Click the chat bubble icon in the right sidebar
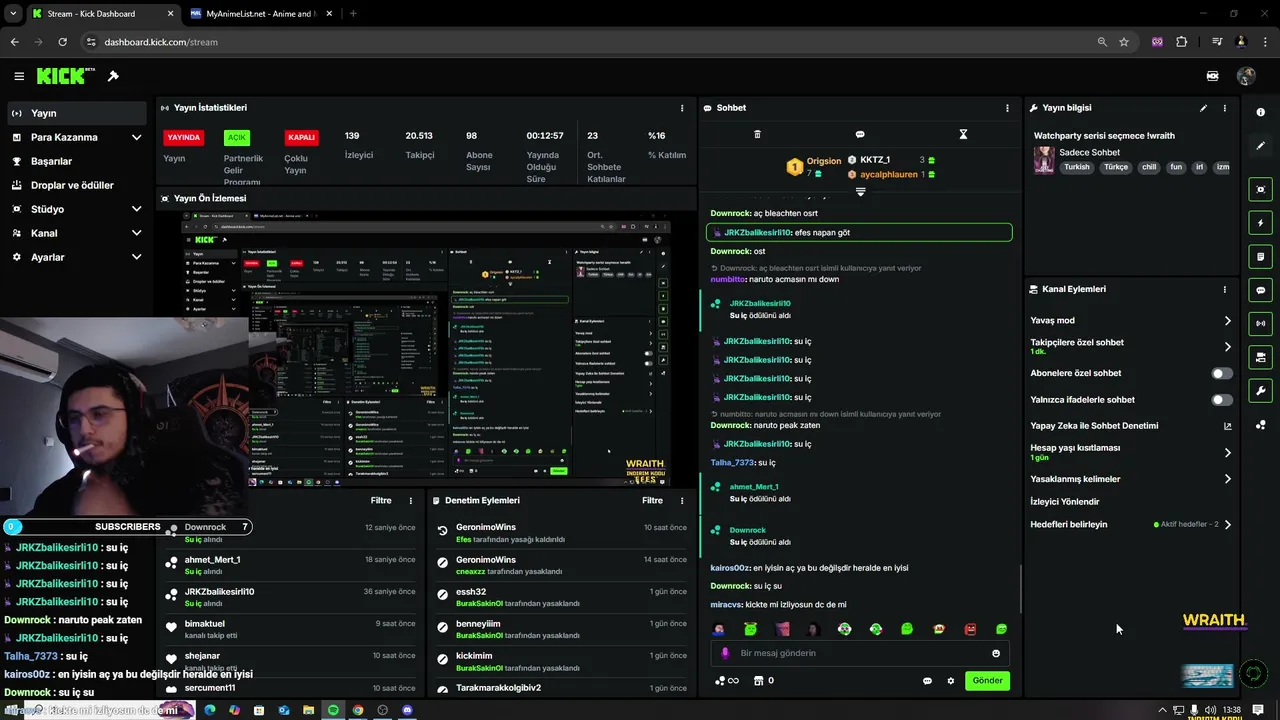Screen dimensions: 1280x720 pyautogui.click(x=1260, y=290)
